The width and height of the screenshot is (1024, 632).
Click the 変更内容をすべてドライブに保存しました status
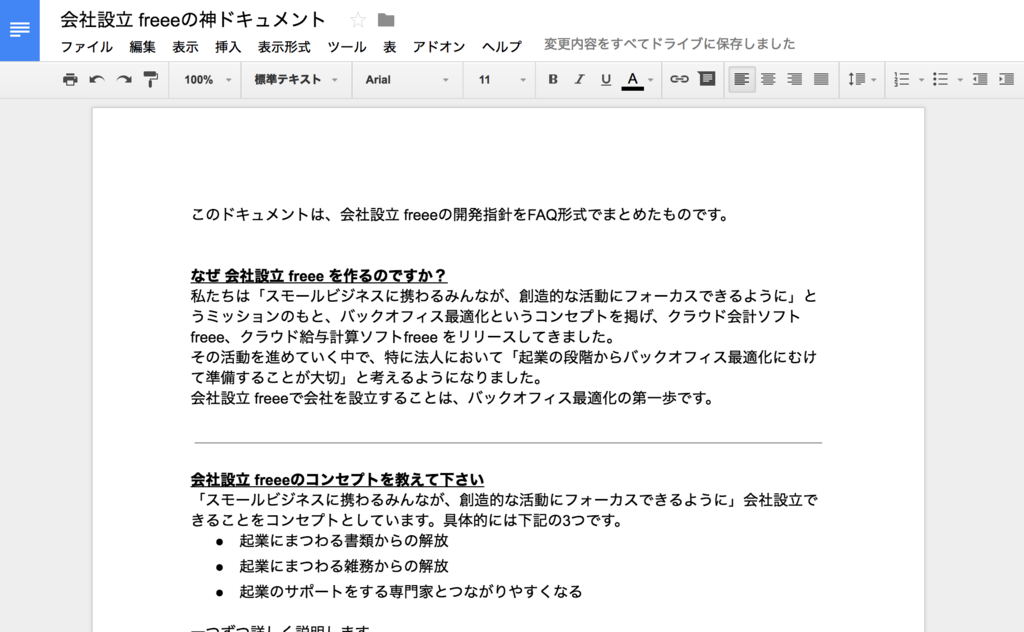(669, 44)
